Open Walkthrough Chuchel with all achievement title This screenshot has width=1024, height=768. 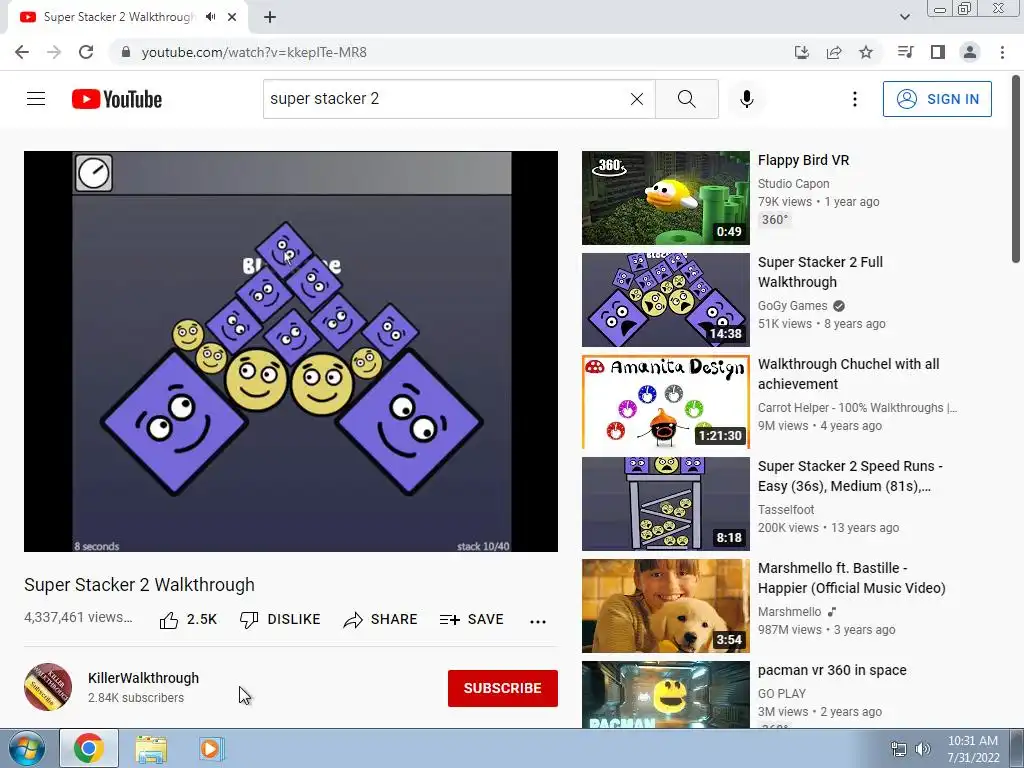click(848, 374)
